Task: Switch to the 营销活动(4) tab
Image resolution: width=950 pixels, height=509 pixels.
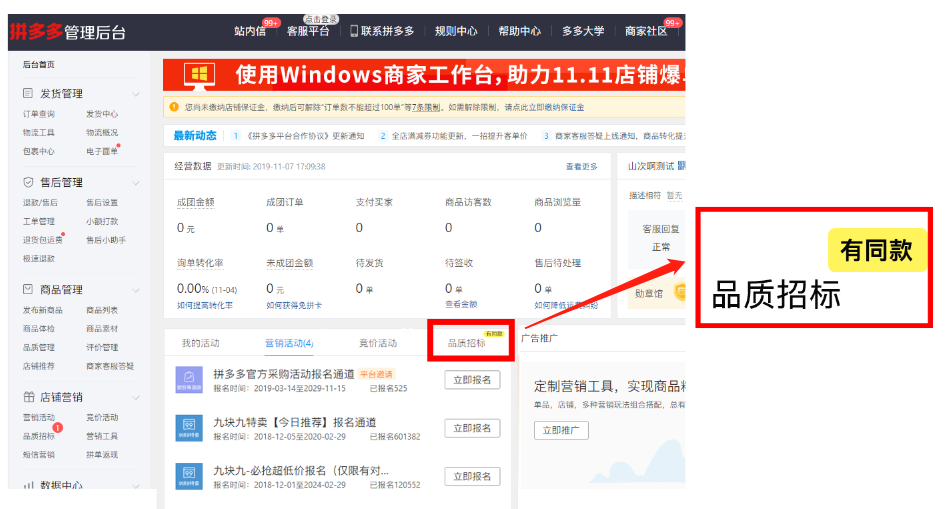Action: pyautogui.click(x=289, y=343)
